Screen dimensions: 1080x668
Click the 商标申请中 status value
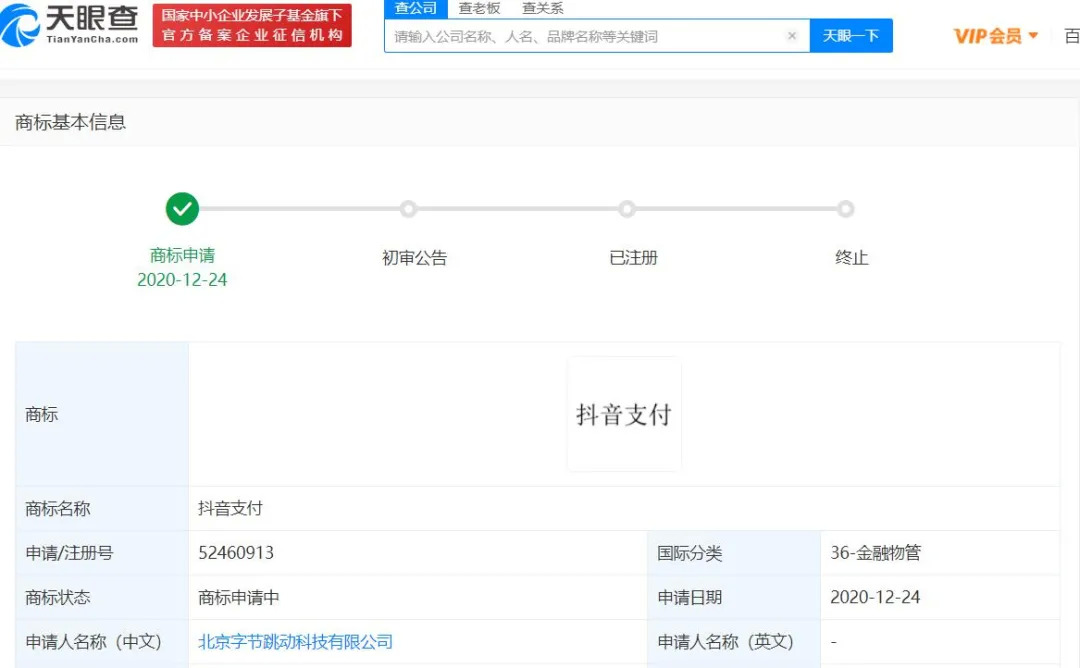pyautogui.click(x=239, y=597)
